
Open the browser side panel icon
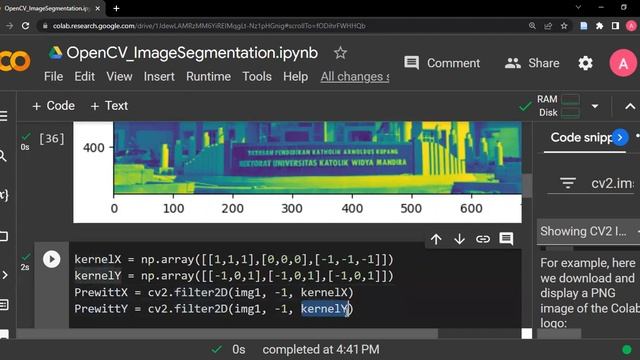(x=615, y=26)
